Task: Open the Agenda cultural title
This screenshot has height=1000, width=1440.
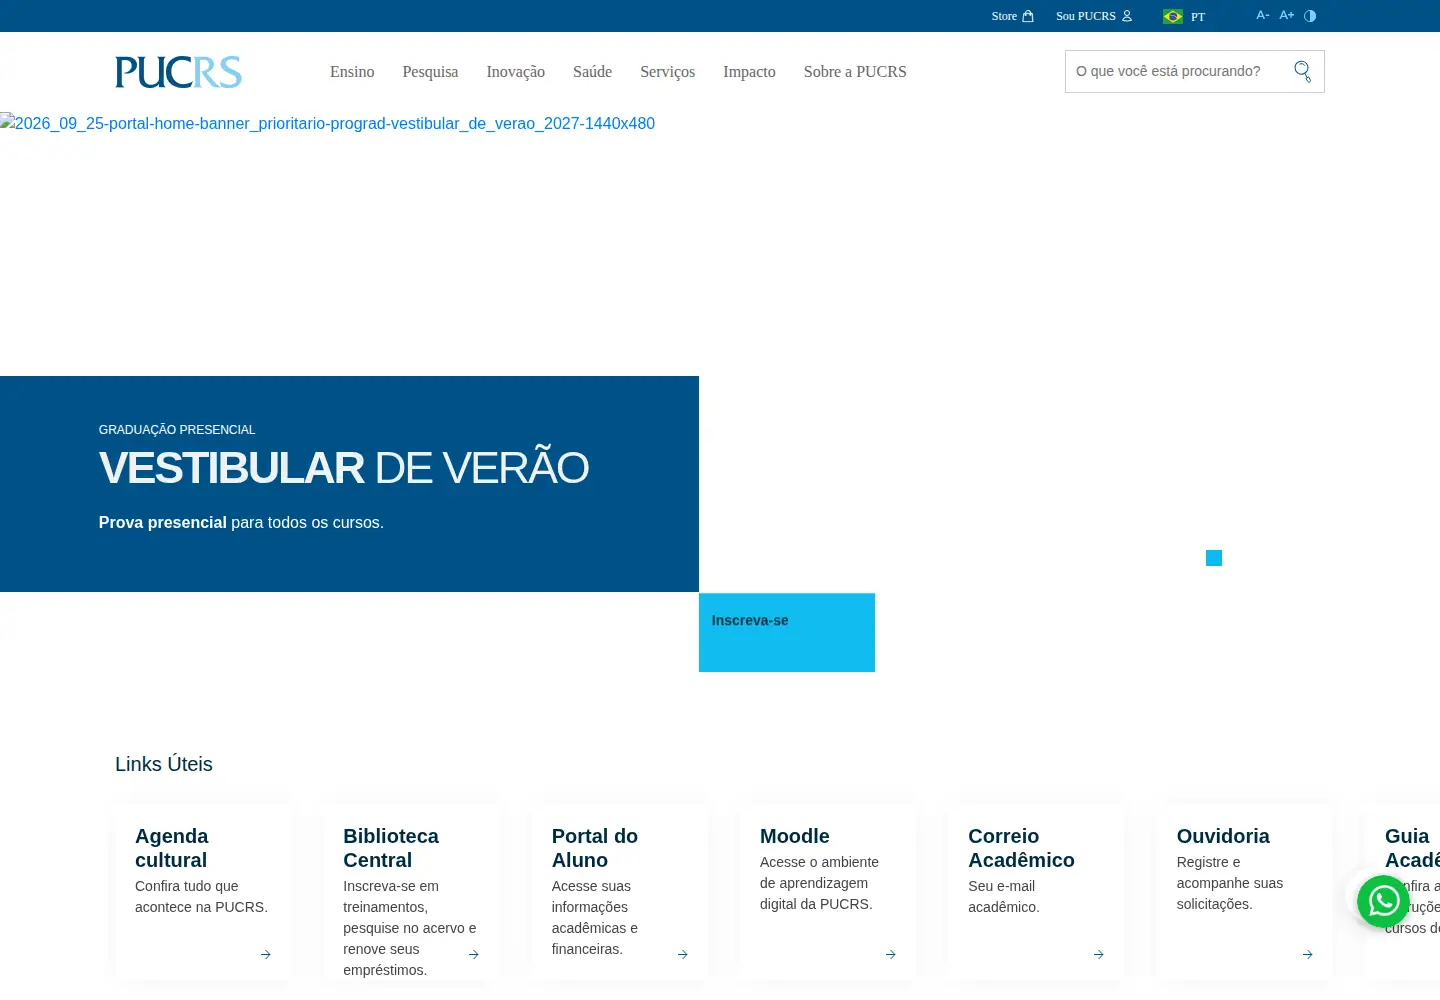Action: [x=172, y=848]
